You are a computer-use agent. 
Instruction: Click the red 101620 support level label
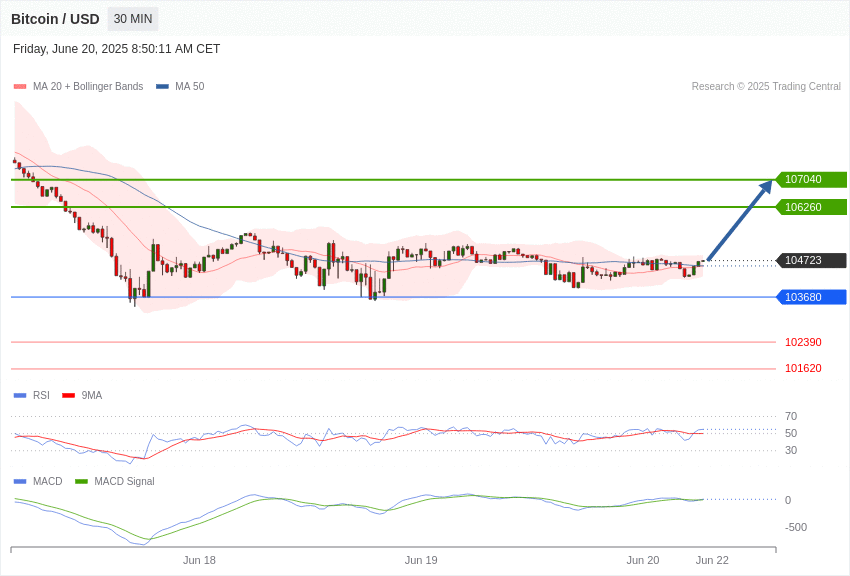click(x=803, y=368)
